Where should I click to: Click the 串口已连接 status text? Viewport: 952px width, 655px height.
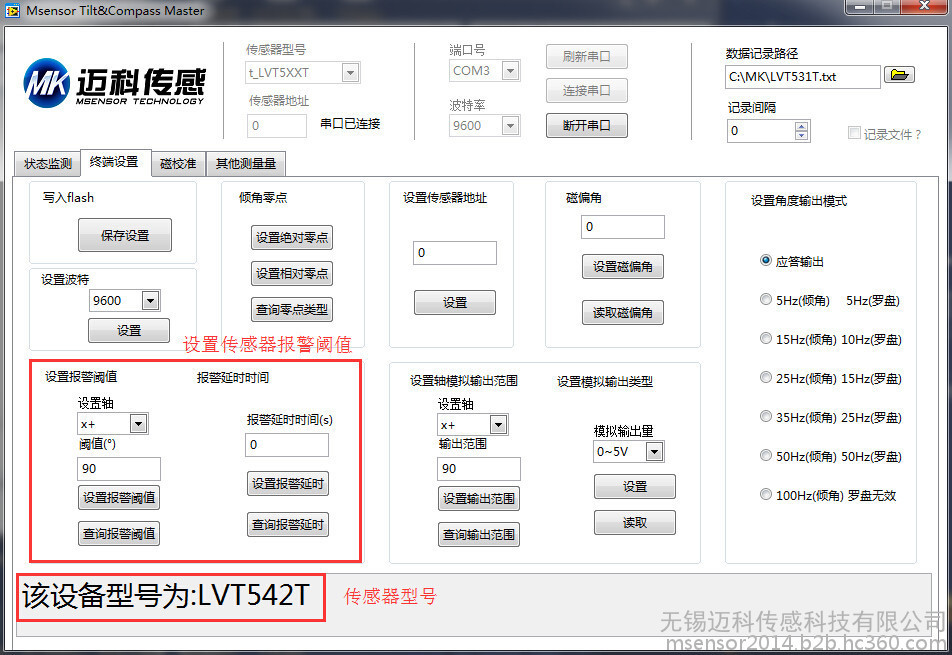pyautogui.click(x=350, y=123)
